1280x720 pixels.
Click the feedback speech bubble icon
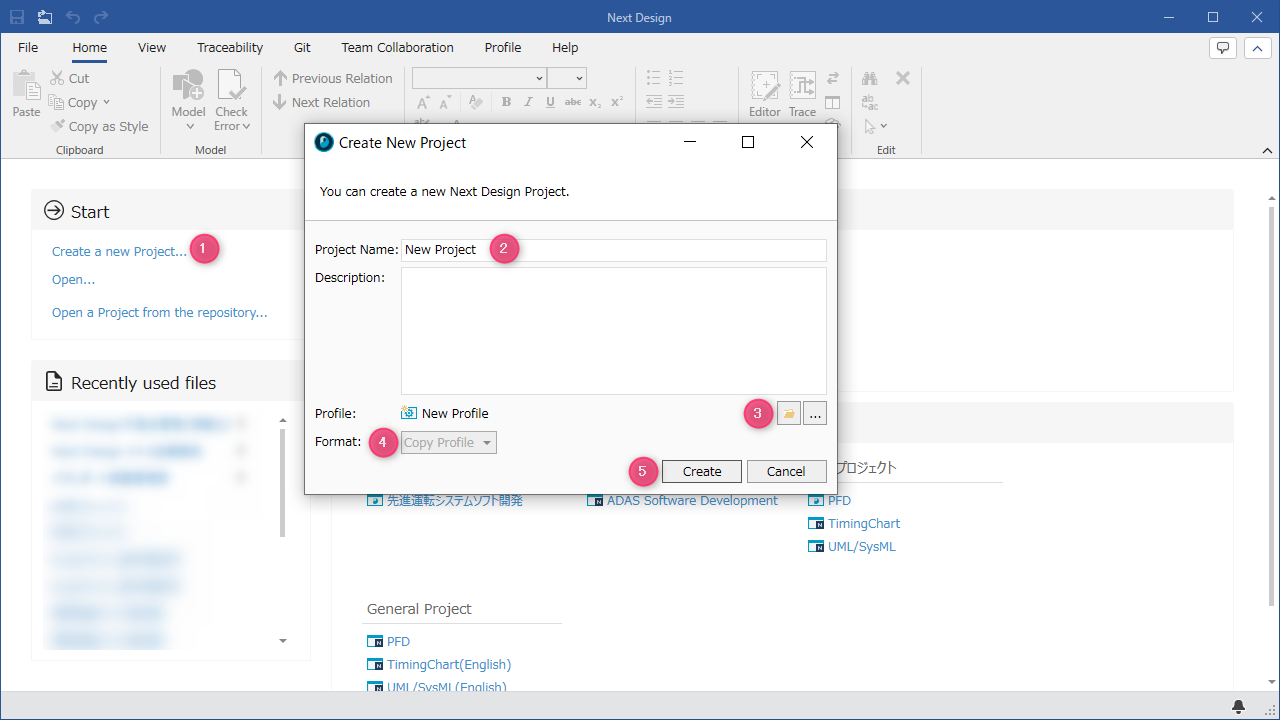[1223, 47]
